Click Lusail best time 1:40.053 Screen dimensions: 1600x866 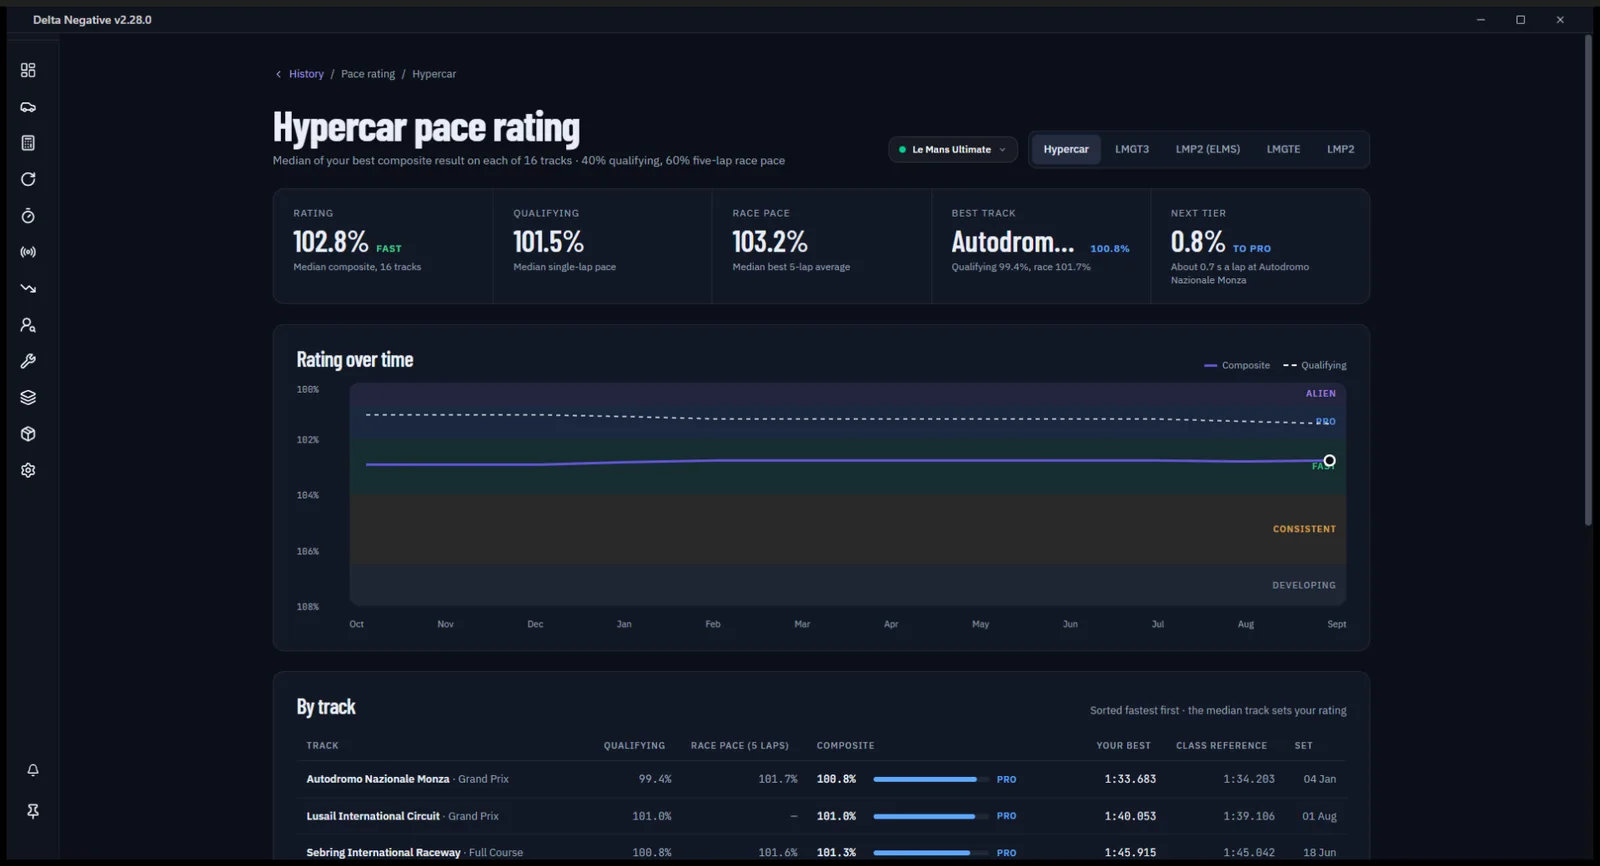[x=1130, y=816]
